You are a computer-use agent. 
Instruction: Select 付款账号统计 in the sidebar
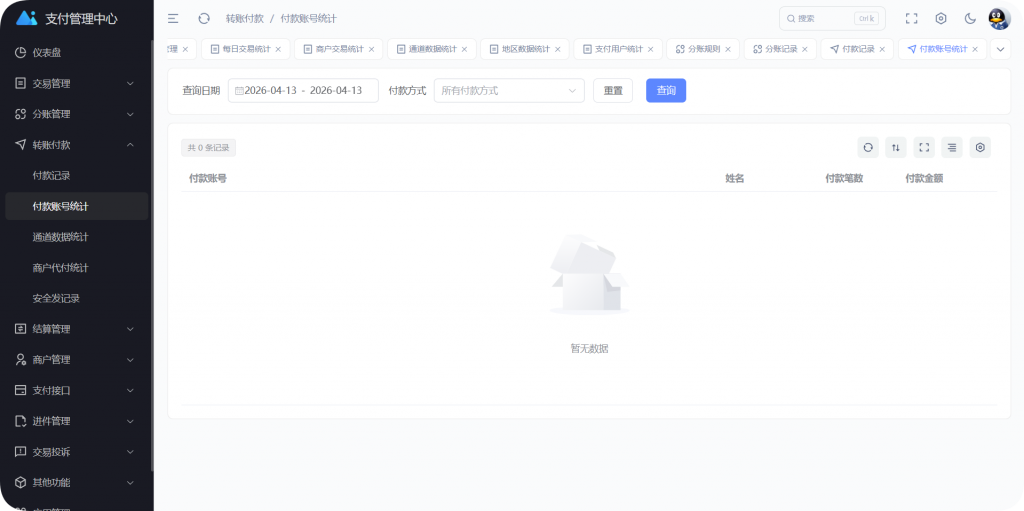pyautogui.click(x=76, y=206)
